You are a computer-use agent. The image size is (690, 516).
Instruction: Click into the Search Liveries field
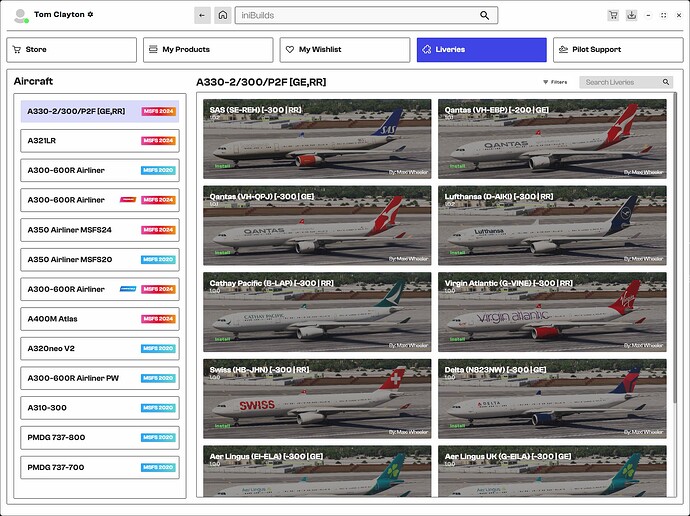(620, 82)
